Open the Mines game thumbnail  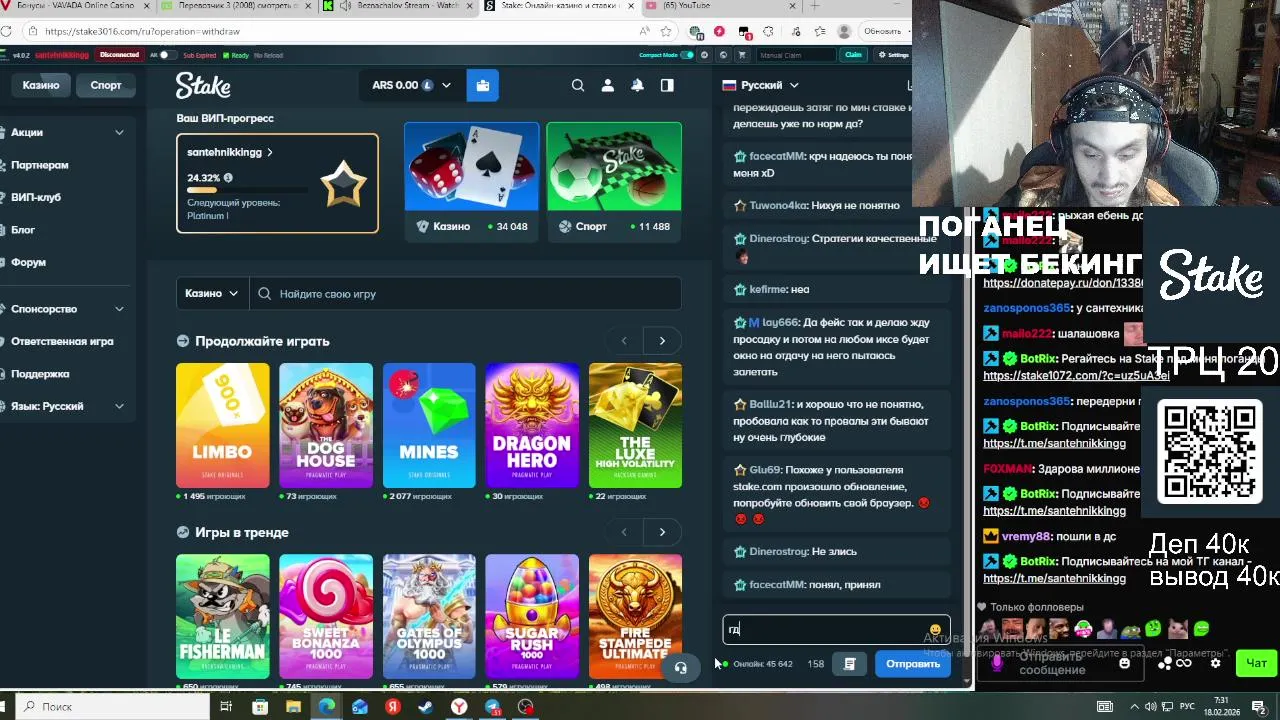tap(429, 426)
